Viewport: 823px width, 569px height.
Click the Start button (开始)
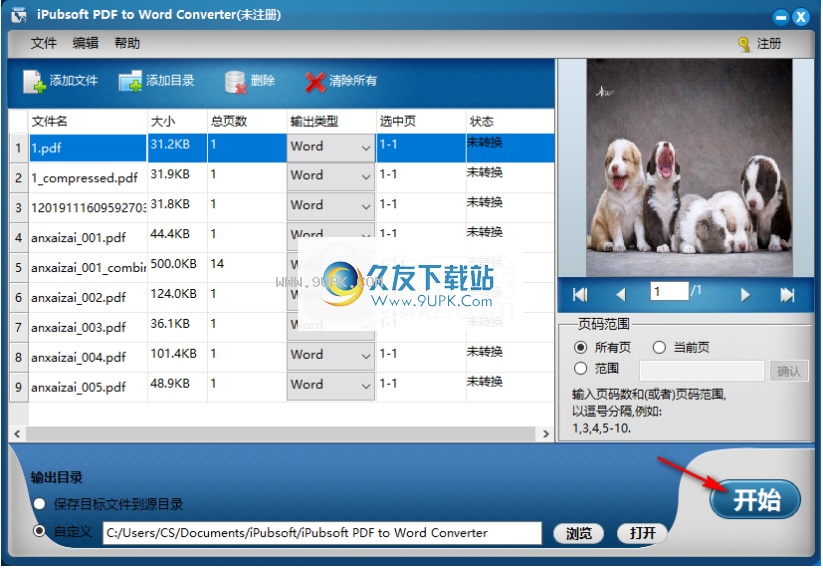pyautogui.click(x=755, y=500)
